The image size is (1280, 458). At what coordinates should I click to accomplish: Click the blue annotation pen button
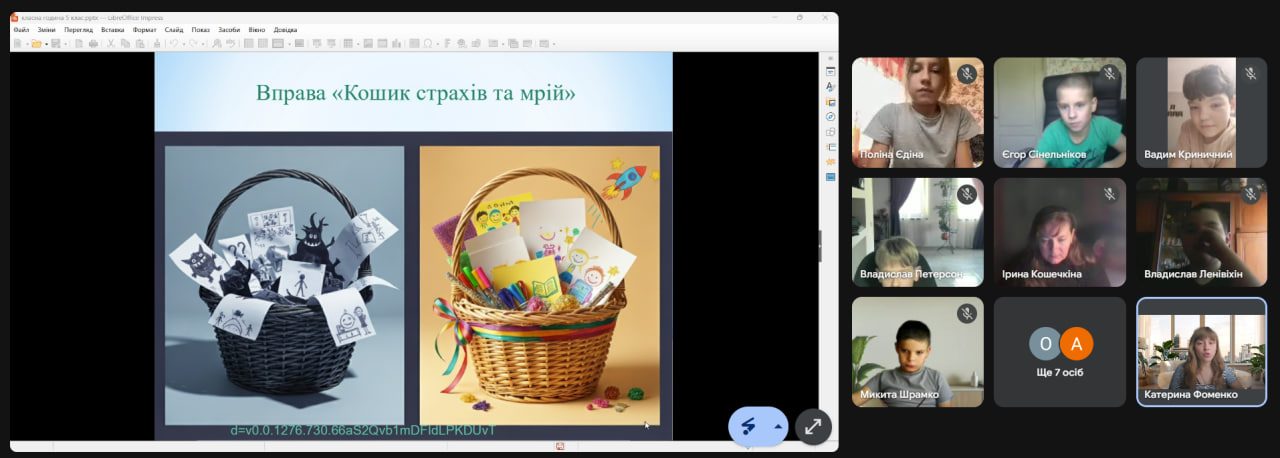pos(748,426)
